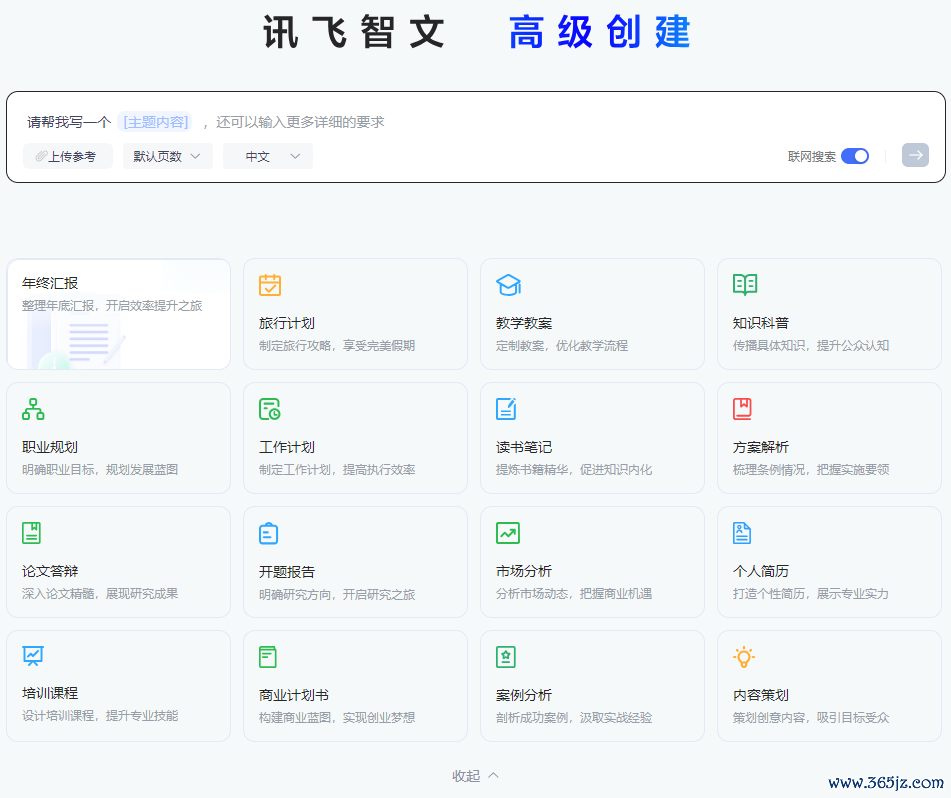The image size is (951, 798).
Task: Click description 明确职业目标，规划发展蓝图
Action: coord(100,469)
